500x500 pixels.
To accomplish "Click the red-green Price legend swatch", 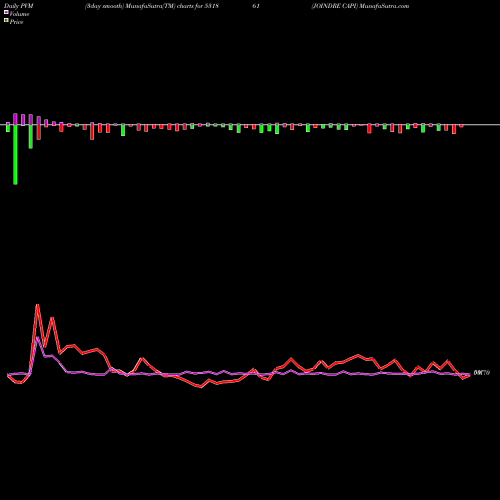I will coord(6,21).
